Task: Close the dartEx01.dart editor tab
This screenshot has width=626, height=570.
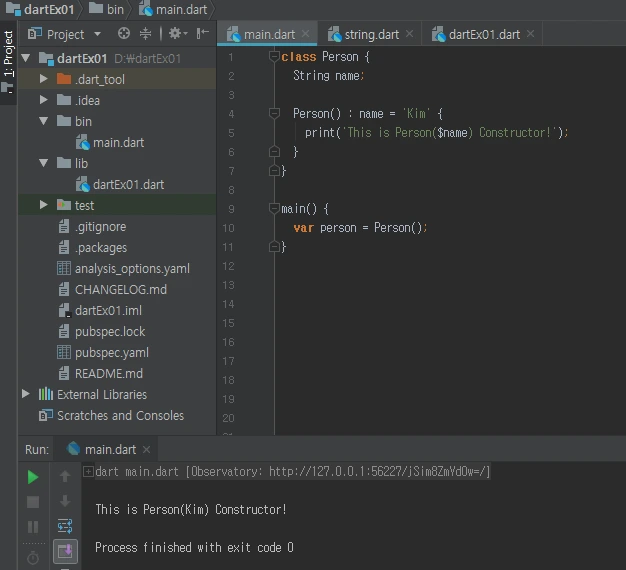Action: coord(530,34)
